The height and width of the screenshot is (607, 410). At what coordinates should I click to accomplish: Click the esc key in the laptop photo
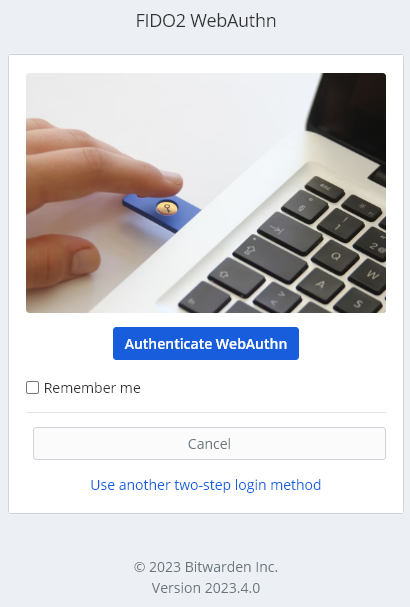[324, 189]
